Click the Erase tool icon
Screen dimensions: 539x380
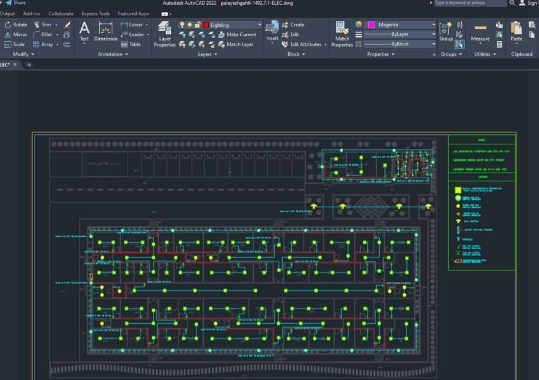67,25
